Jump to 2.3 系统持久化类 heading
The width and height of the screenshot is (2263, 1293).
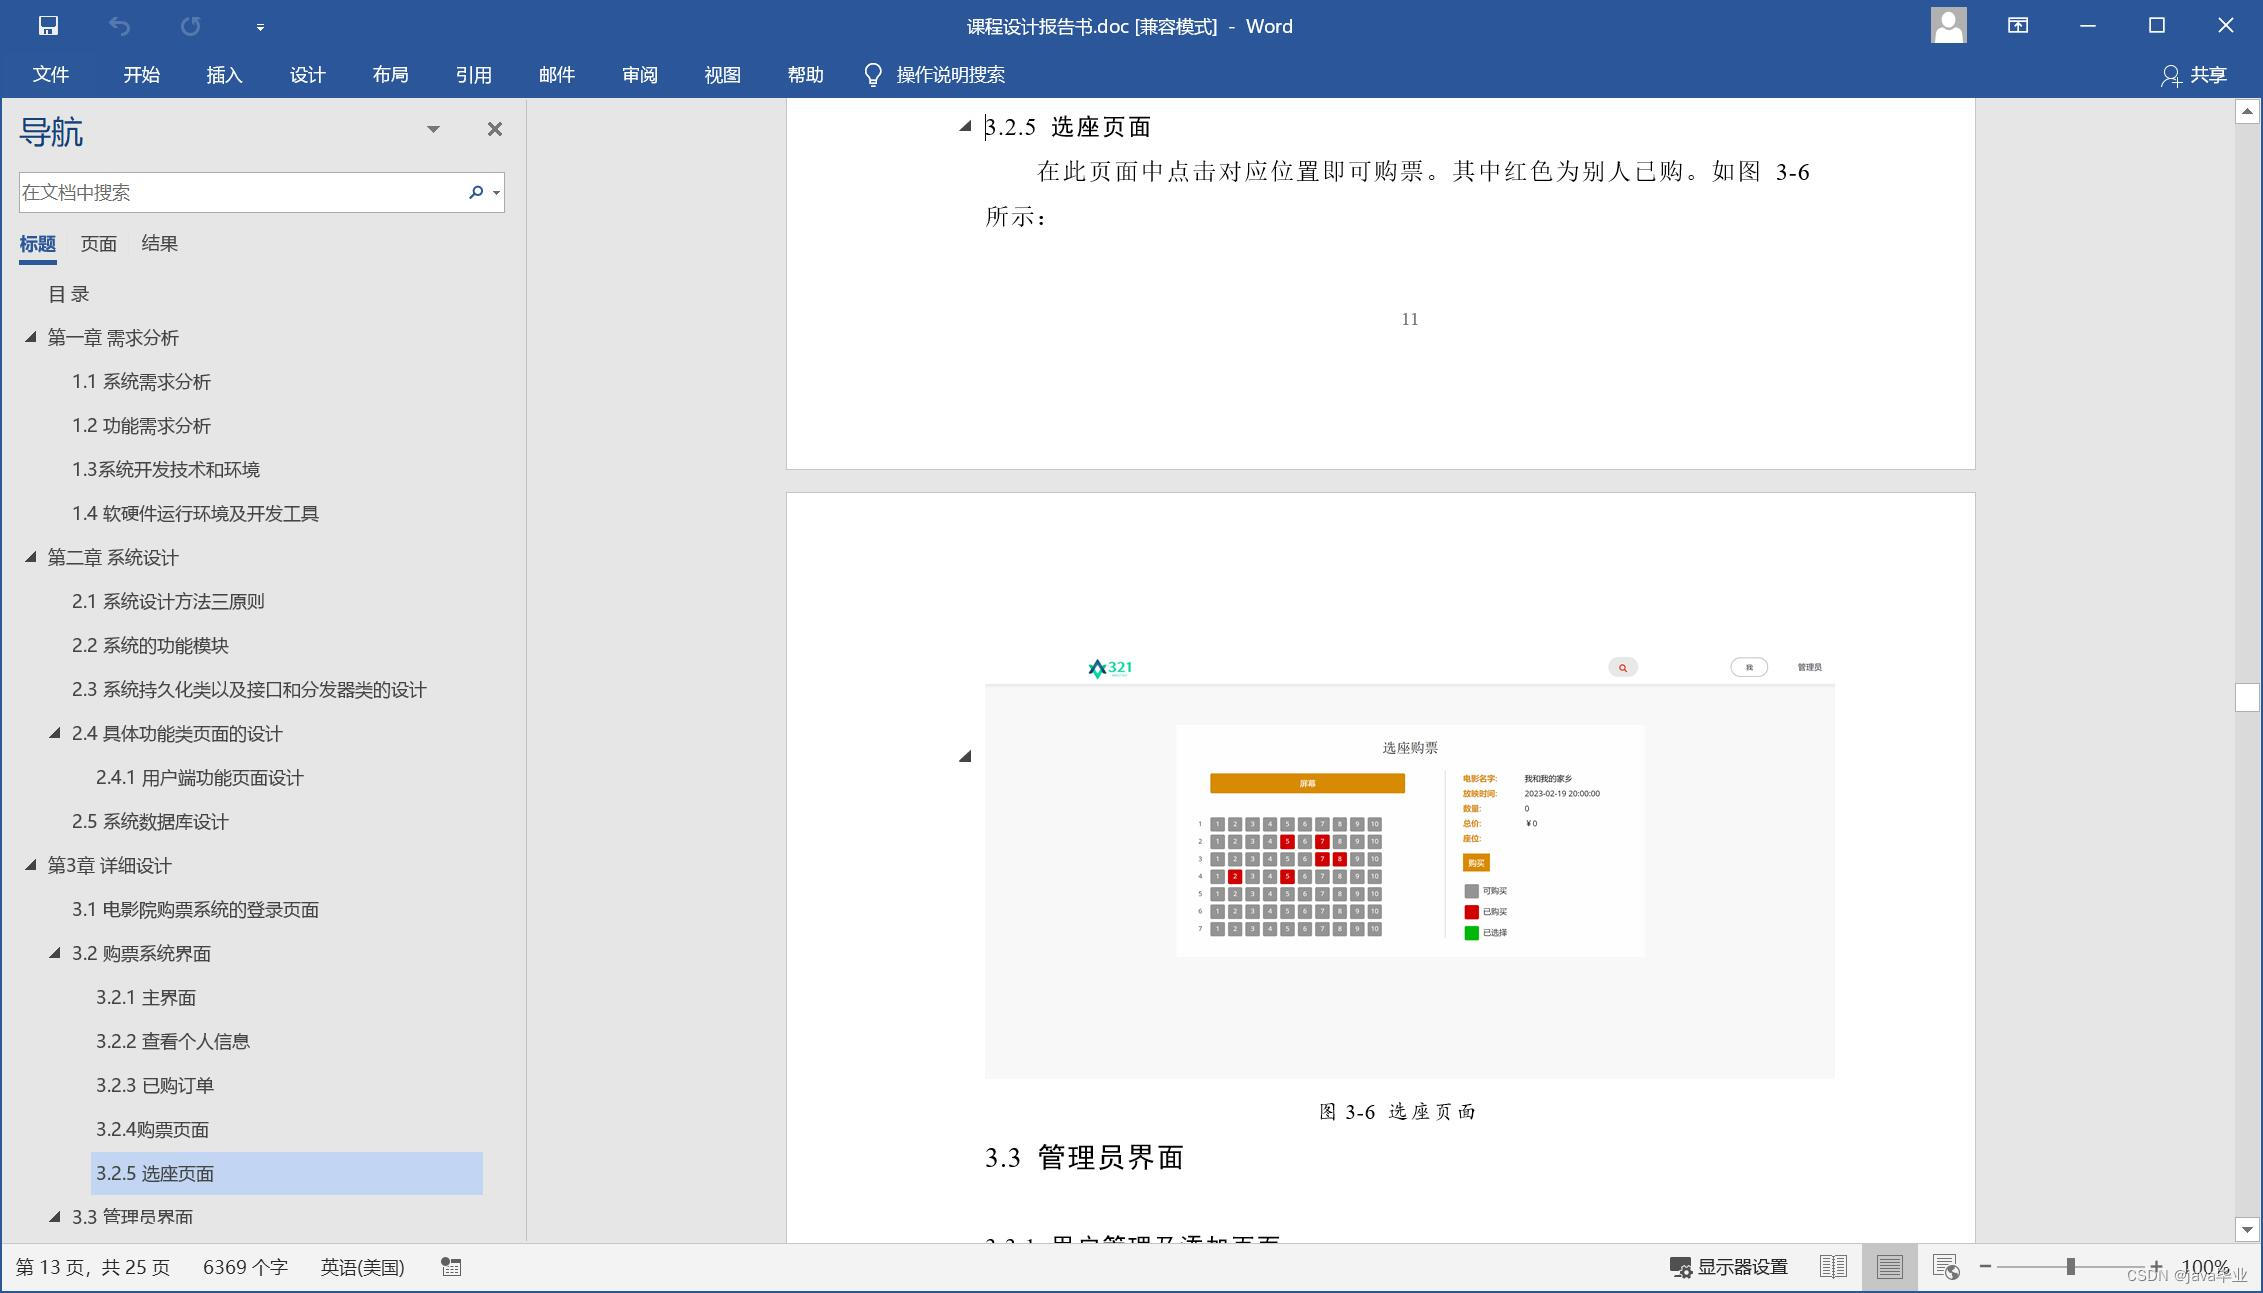click(249, 690)
